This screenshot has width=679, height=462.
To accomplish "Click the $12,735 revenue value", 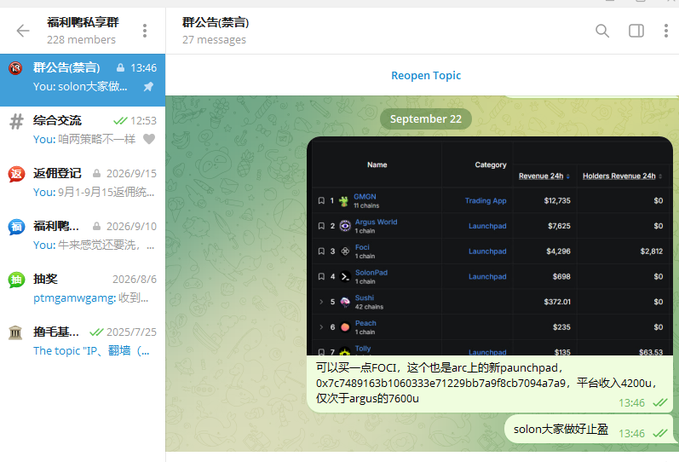I will pyautogui.click(x=557, y=200).
